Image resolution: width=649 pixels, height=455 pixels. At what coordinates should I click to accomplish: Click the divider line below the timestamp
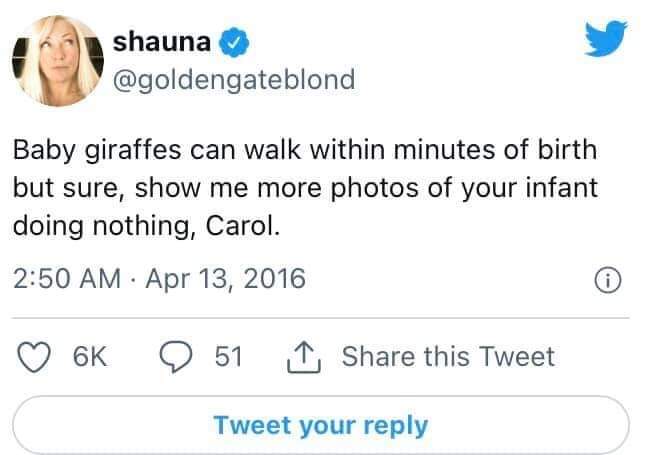[321, 318]
